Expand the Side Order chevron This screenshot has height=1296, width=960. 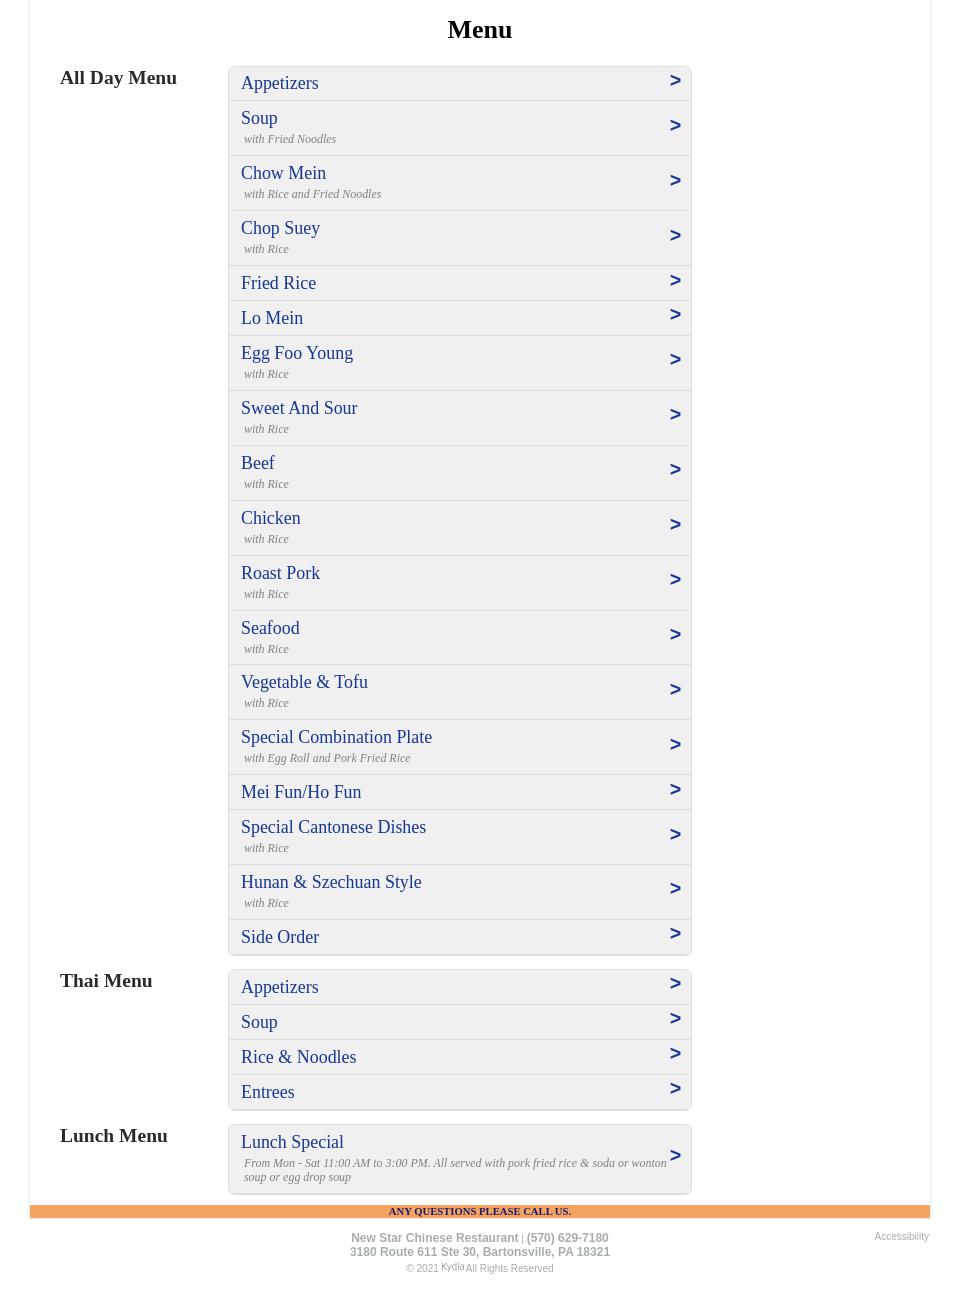tap(675, 934)
